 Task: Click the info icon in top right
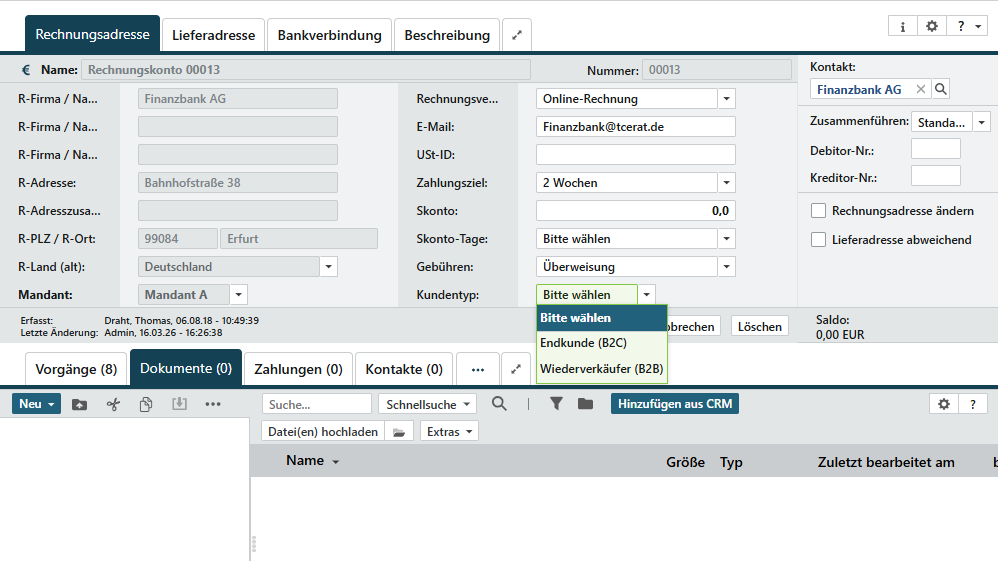pyautogui.click(x=903, y=26)
